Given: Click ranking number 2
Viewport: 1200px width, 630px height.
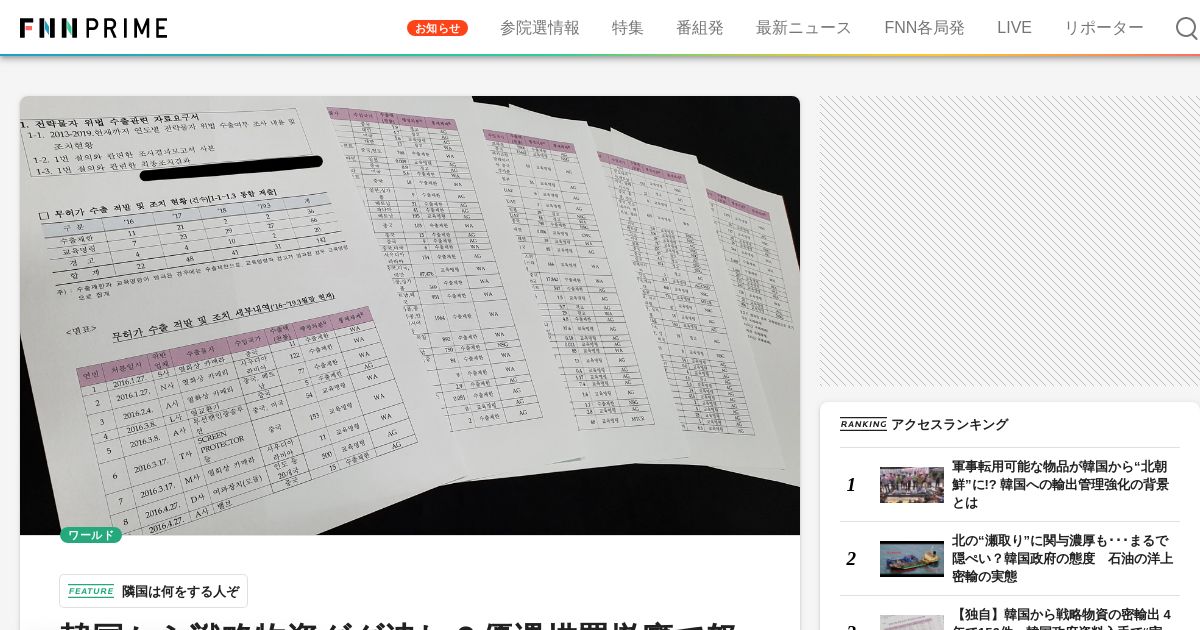Looking at the screenshot, I should click(851, 559).
